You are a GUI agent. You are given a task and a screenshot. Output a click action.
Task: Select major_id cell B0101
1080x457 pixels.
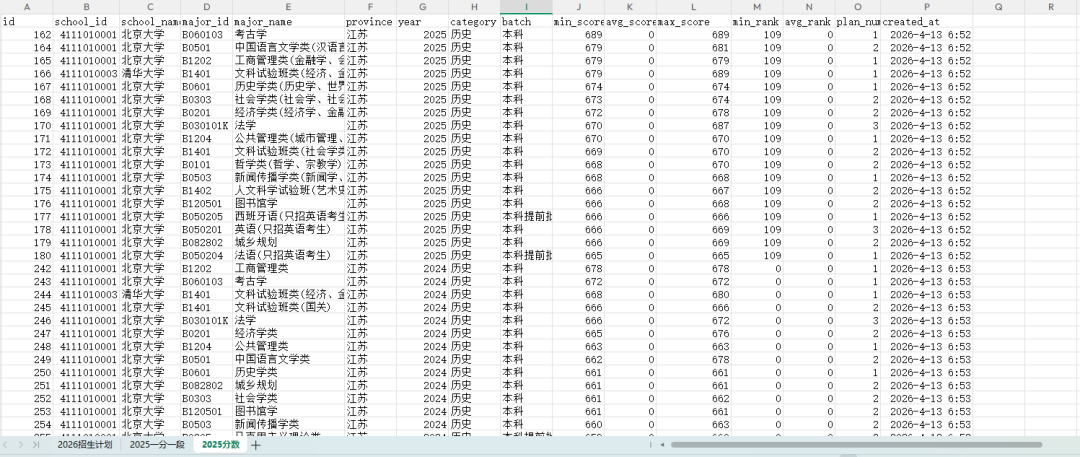tap(207, 165)
